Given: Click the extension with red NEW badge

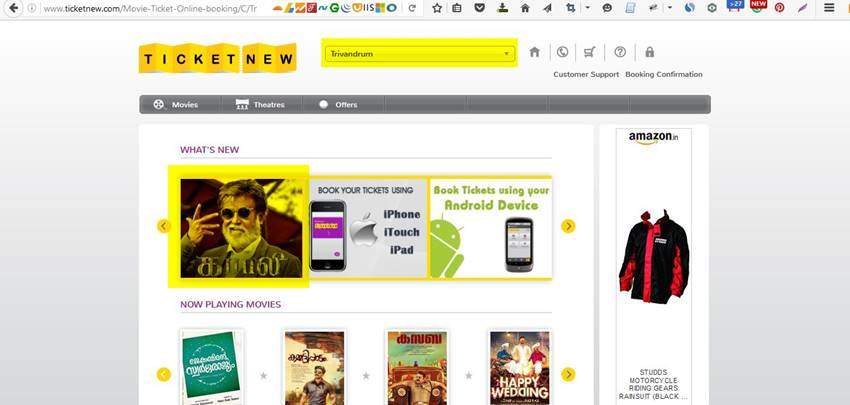Looking at the screenshot, I should 758,7.
